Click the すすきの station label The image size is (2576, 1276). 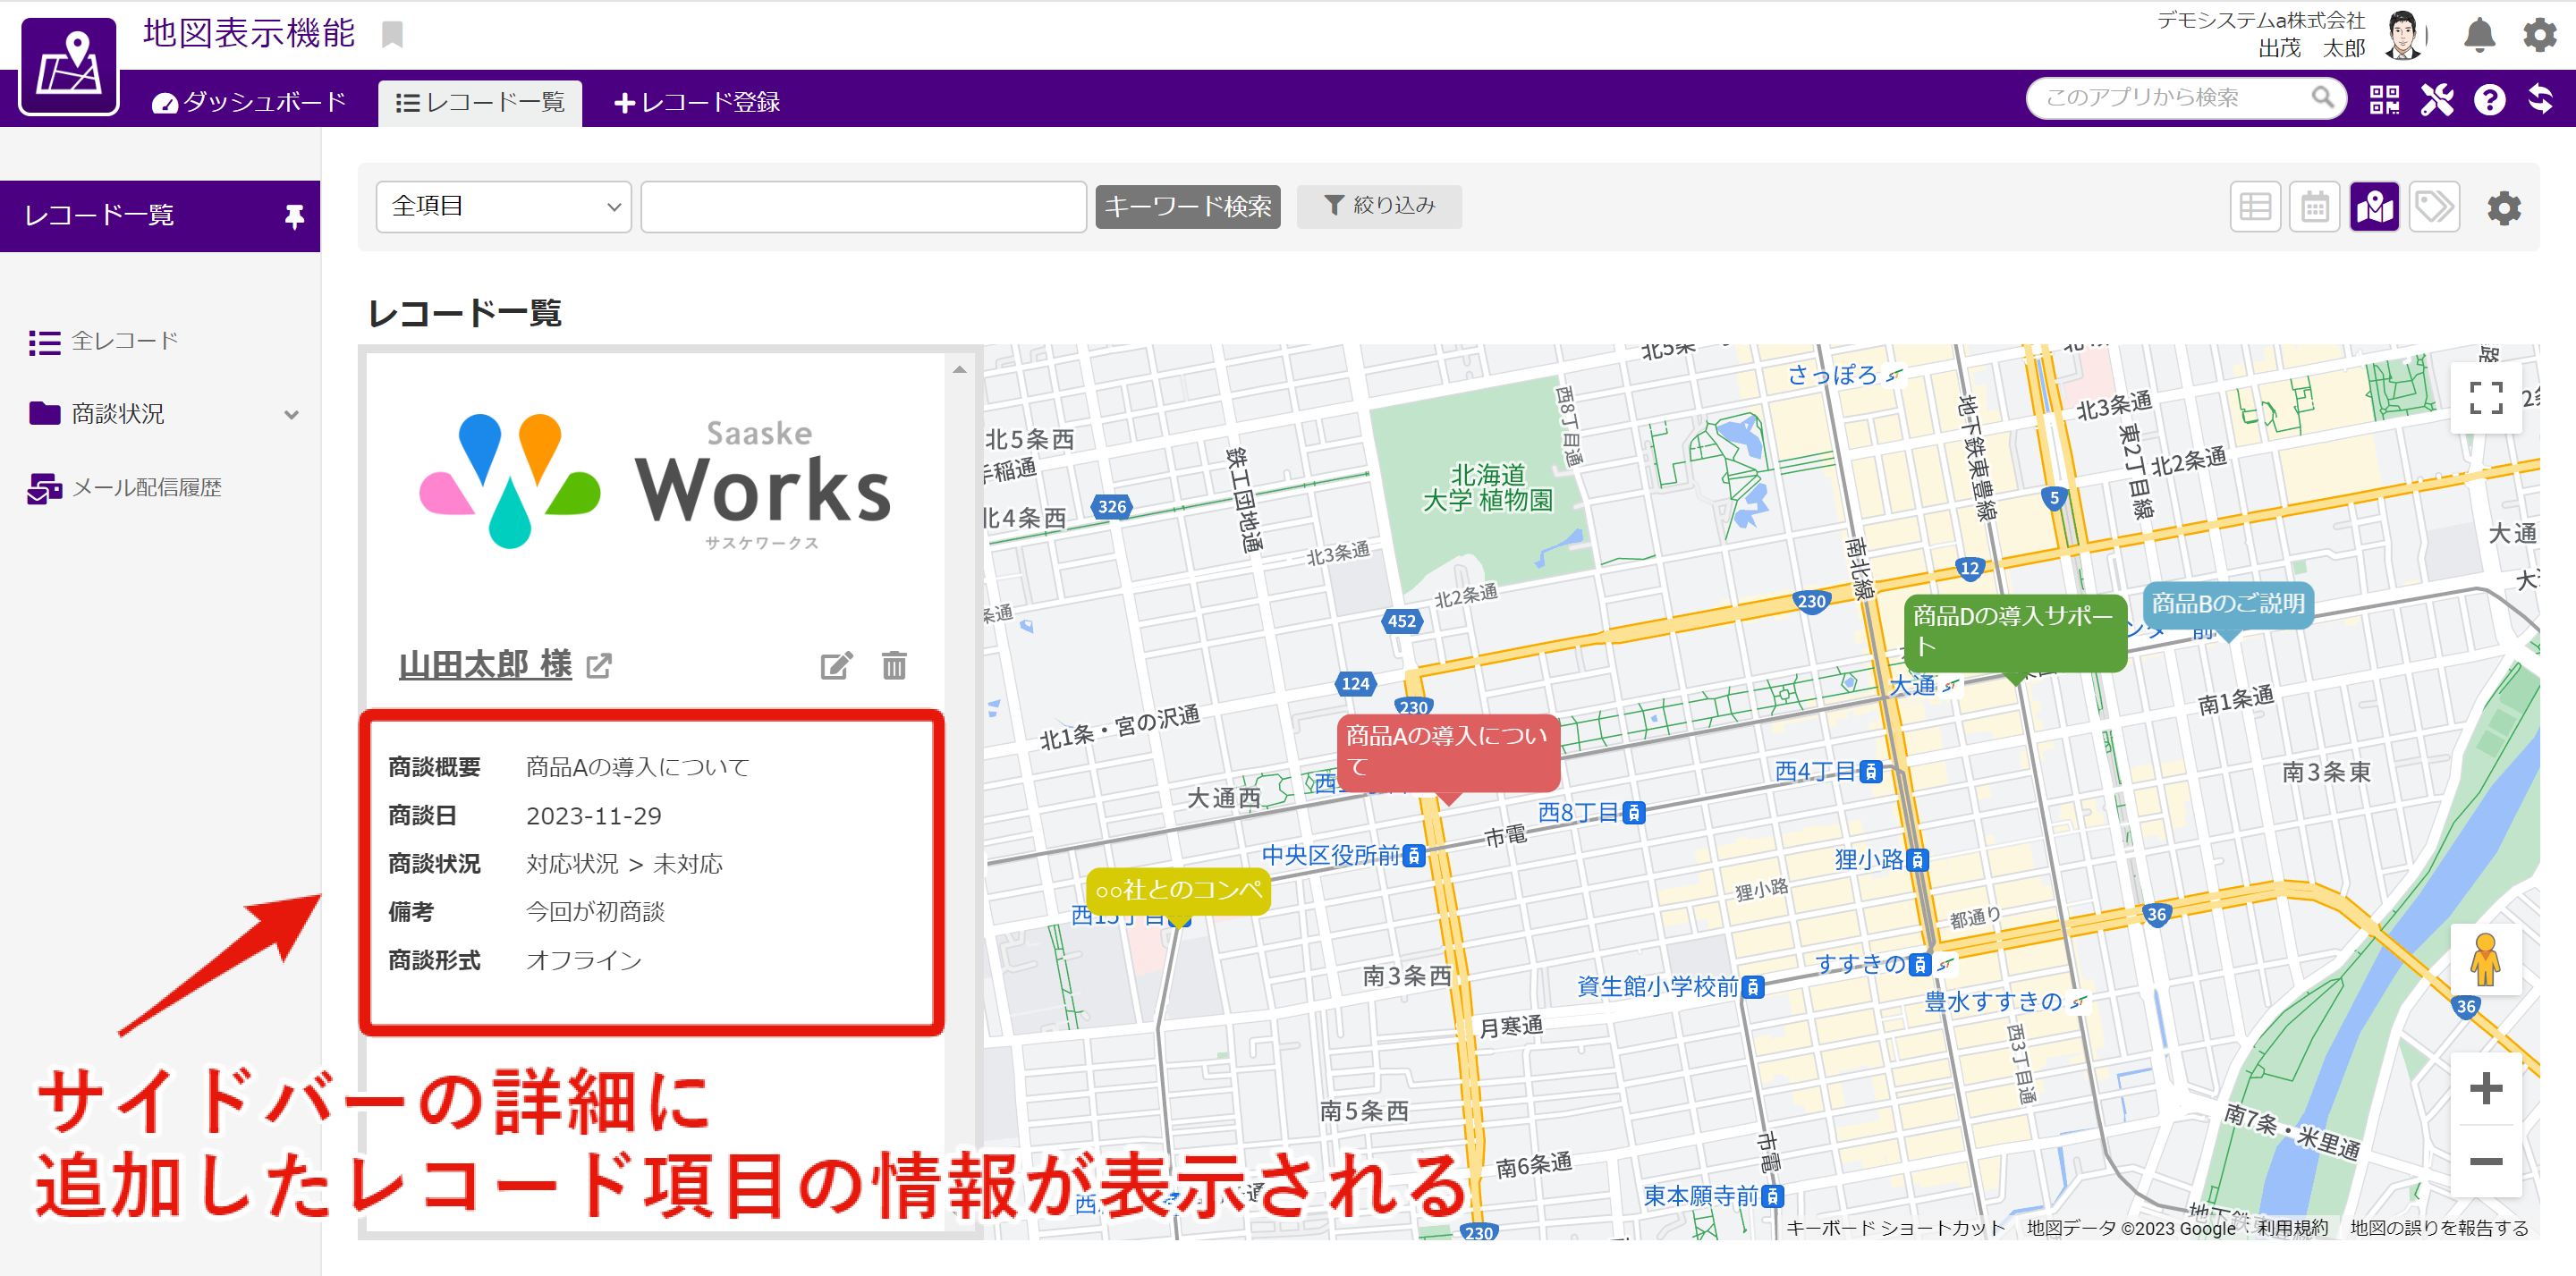pyautogui.click(x=1861, y=963)
